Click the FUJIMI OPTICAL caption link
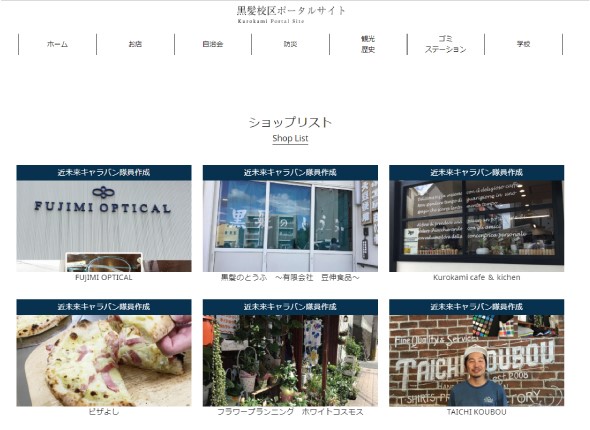This screenshot has width=590, height=430. click(x=104, y=278)
